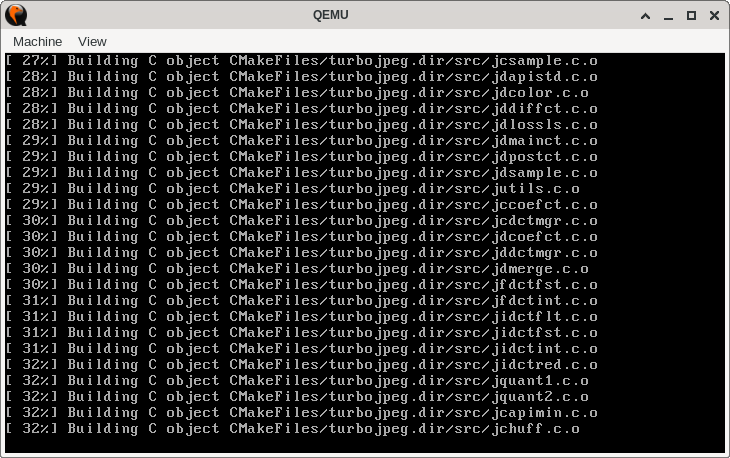Click the jdcolor.c.o output line

[x=297, y=93]
